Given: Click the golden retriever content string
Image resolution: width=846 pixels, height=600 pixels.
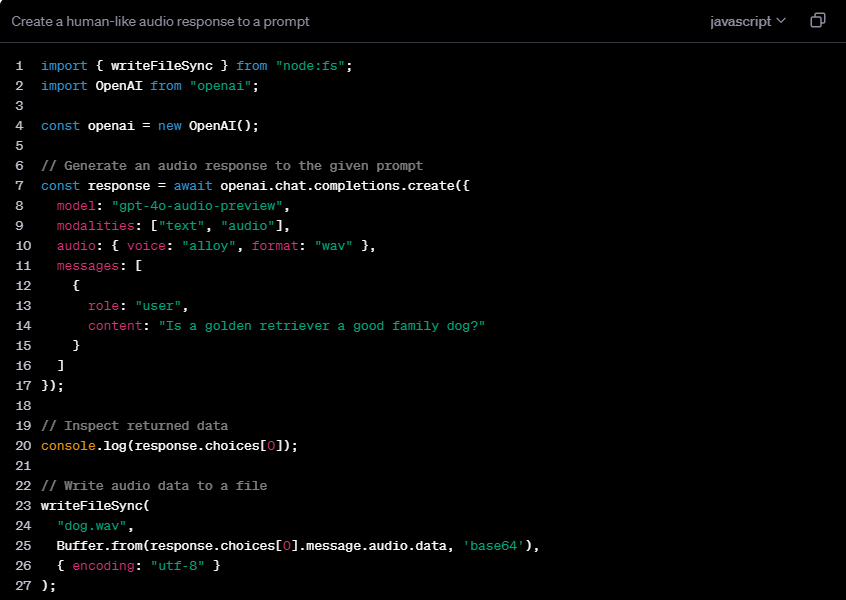Looking at the screenshot, I should [x=321, y=325].
